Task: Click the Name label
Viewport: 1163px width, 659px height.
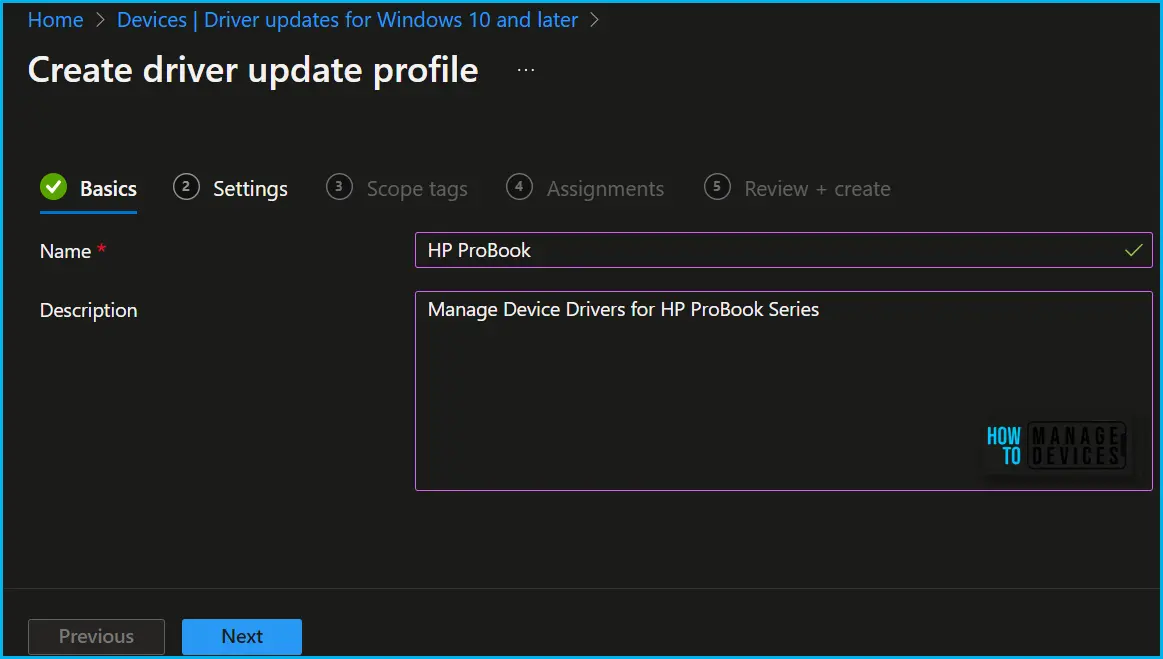Action: [65, 251]
